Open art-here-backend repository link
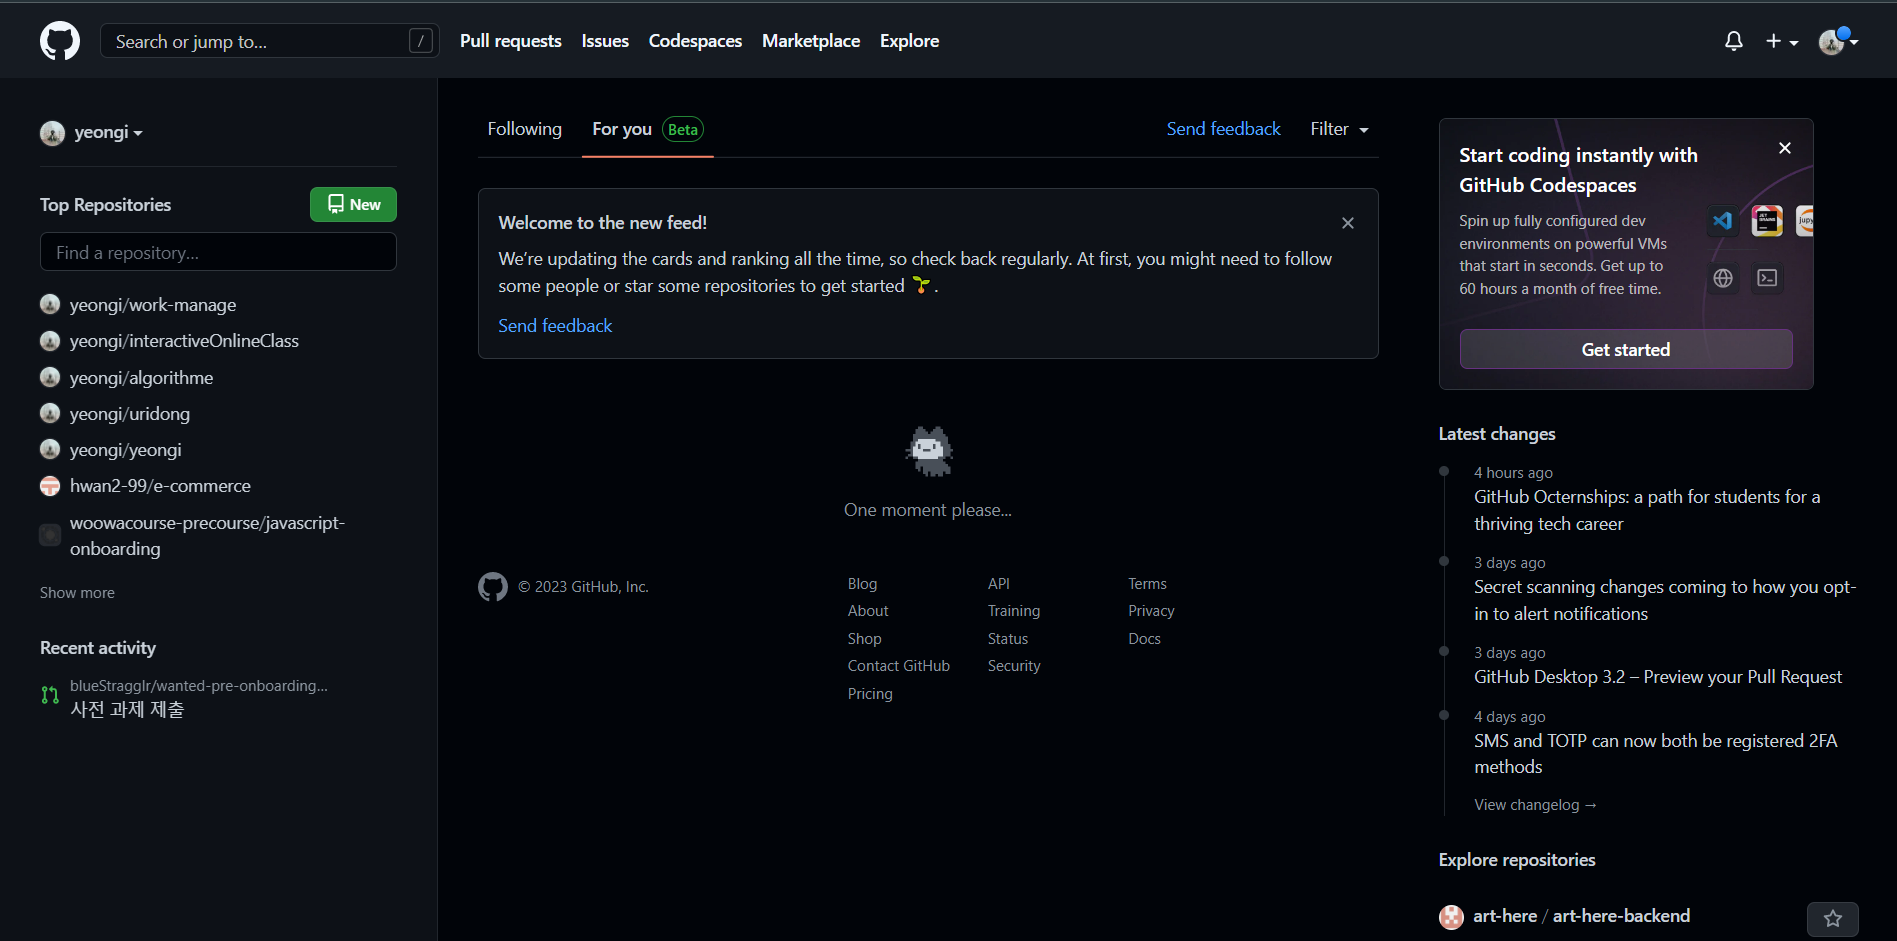Image resolution: width=1897 pixels, height=941 pixels. click(x=1621, y=916)
